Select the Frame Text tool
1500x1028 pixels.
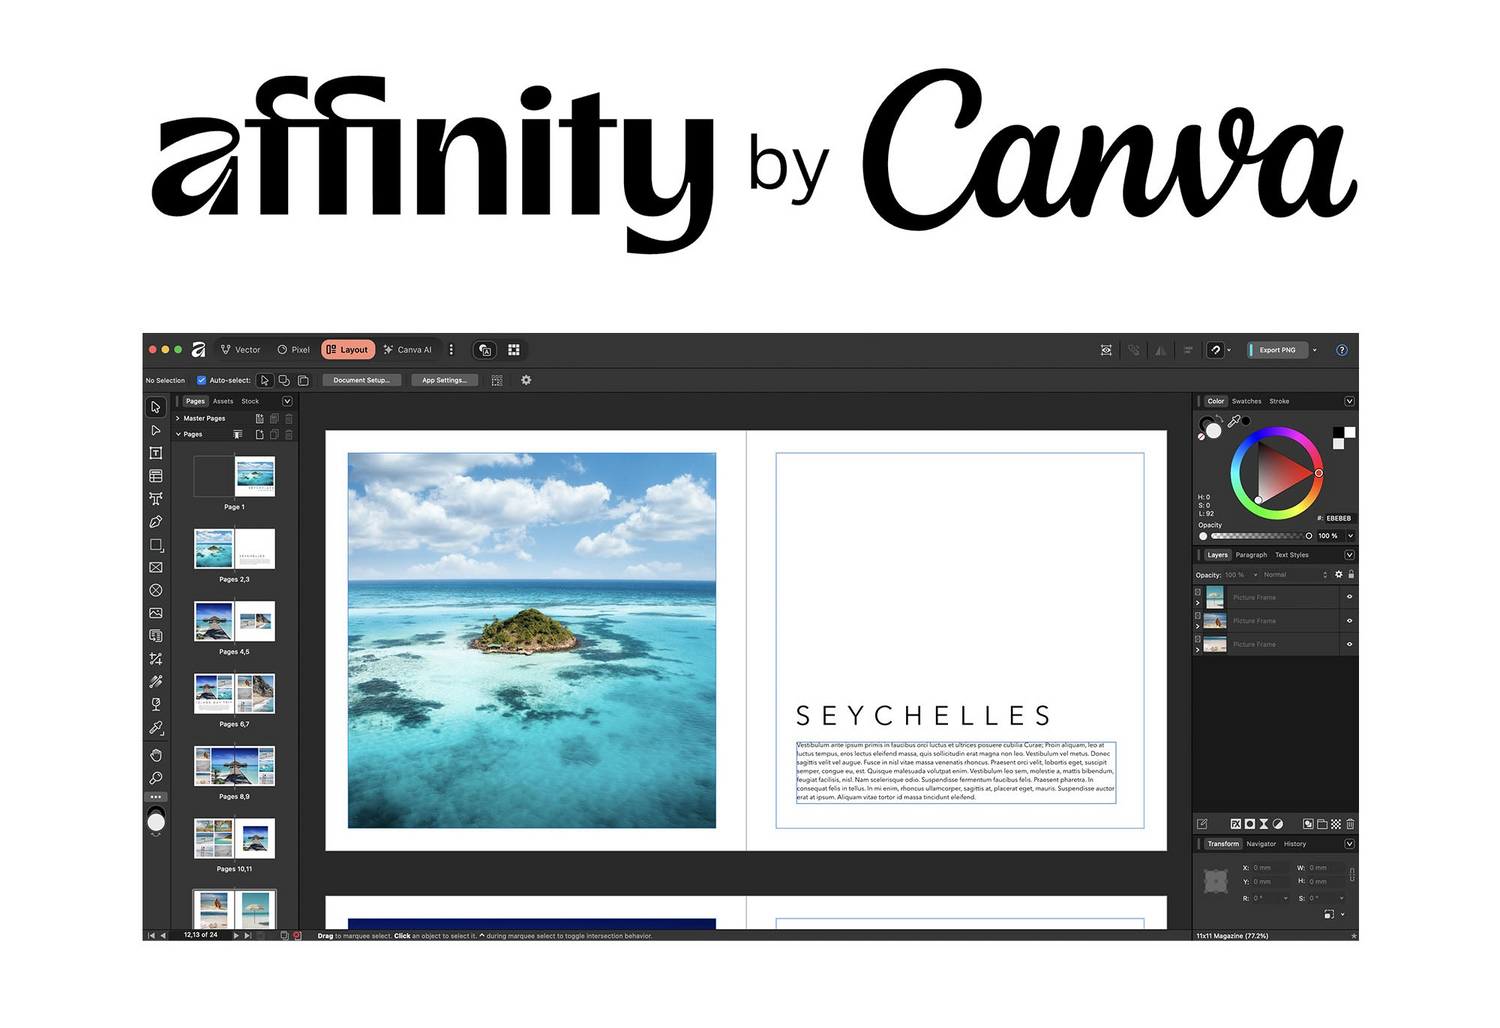156,453
